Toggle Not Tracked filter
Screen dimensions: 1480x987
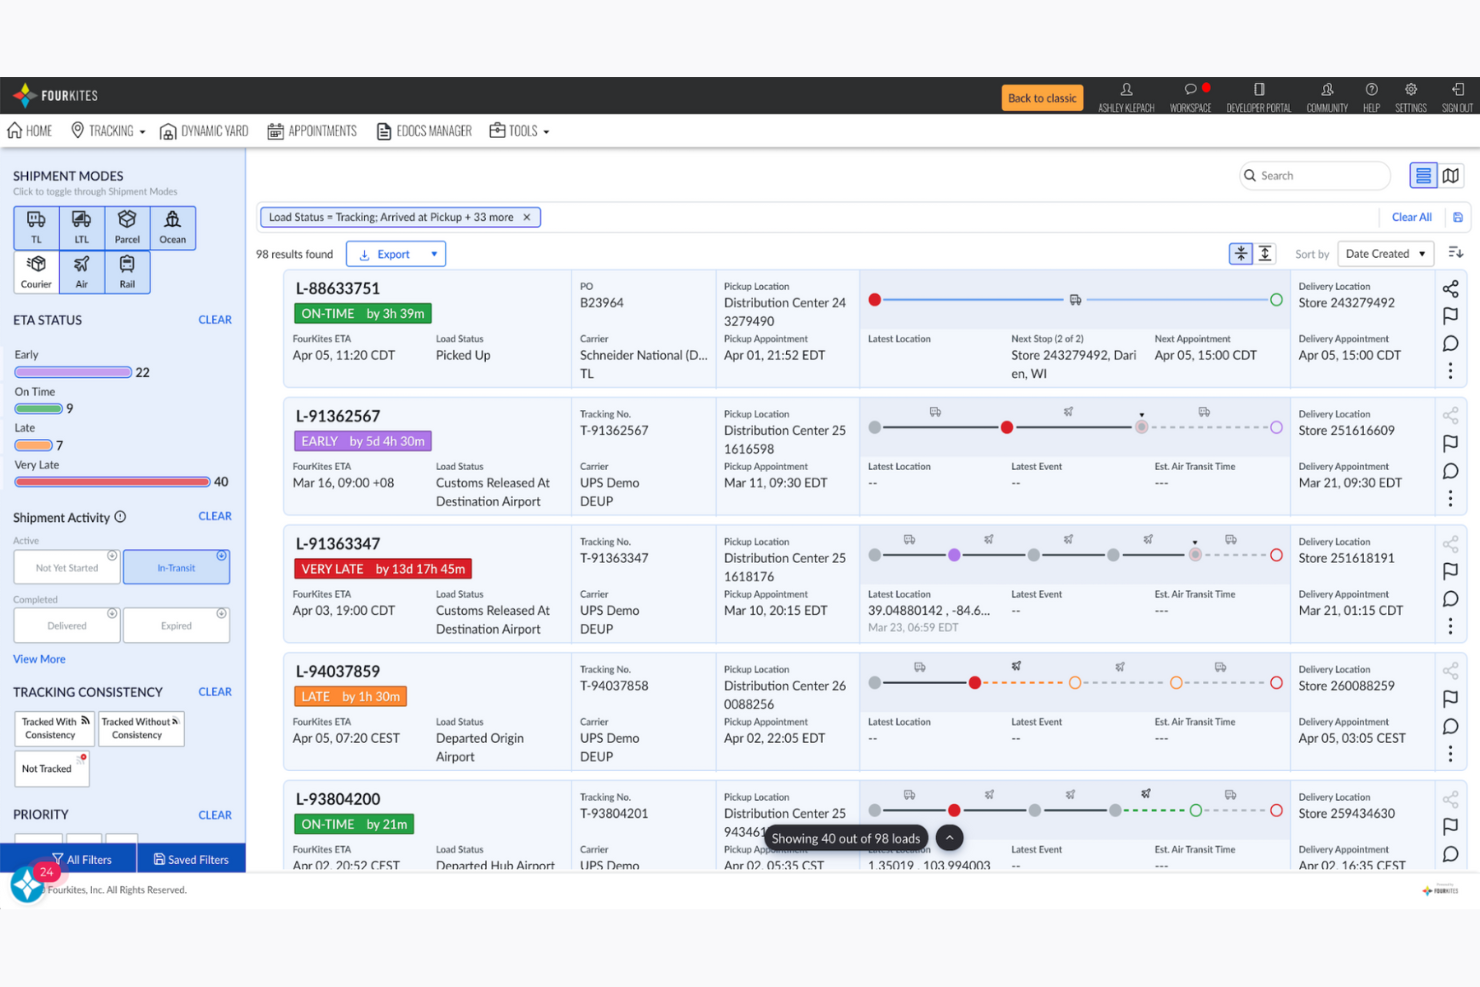click(51, 769)
